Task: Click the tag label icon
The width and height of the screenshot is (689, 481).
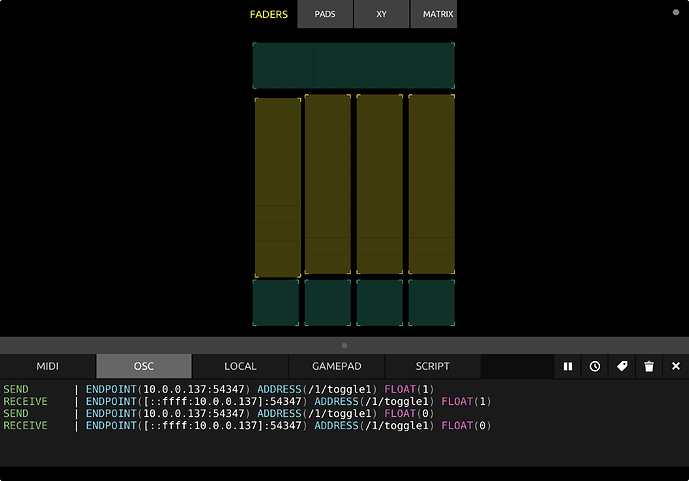Action: click(x=622, y=367)
